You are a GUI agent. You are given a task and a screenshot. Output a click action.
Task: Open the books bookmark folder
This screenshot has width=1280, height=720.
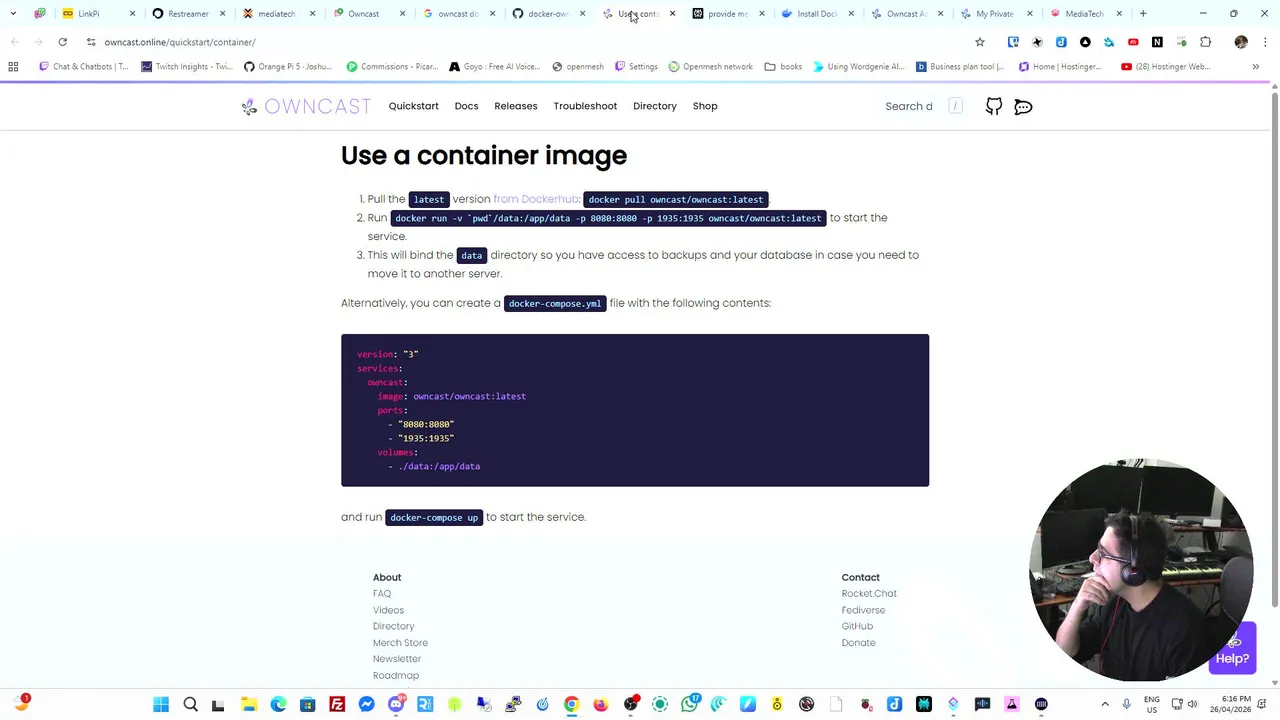click(x=783, y=67)
